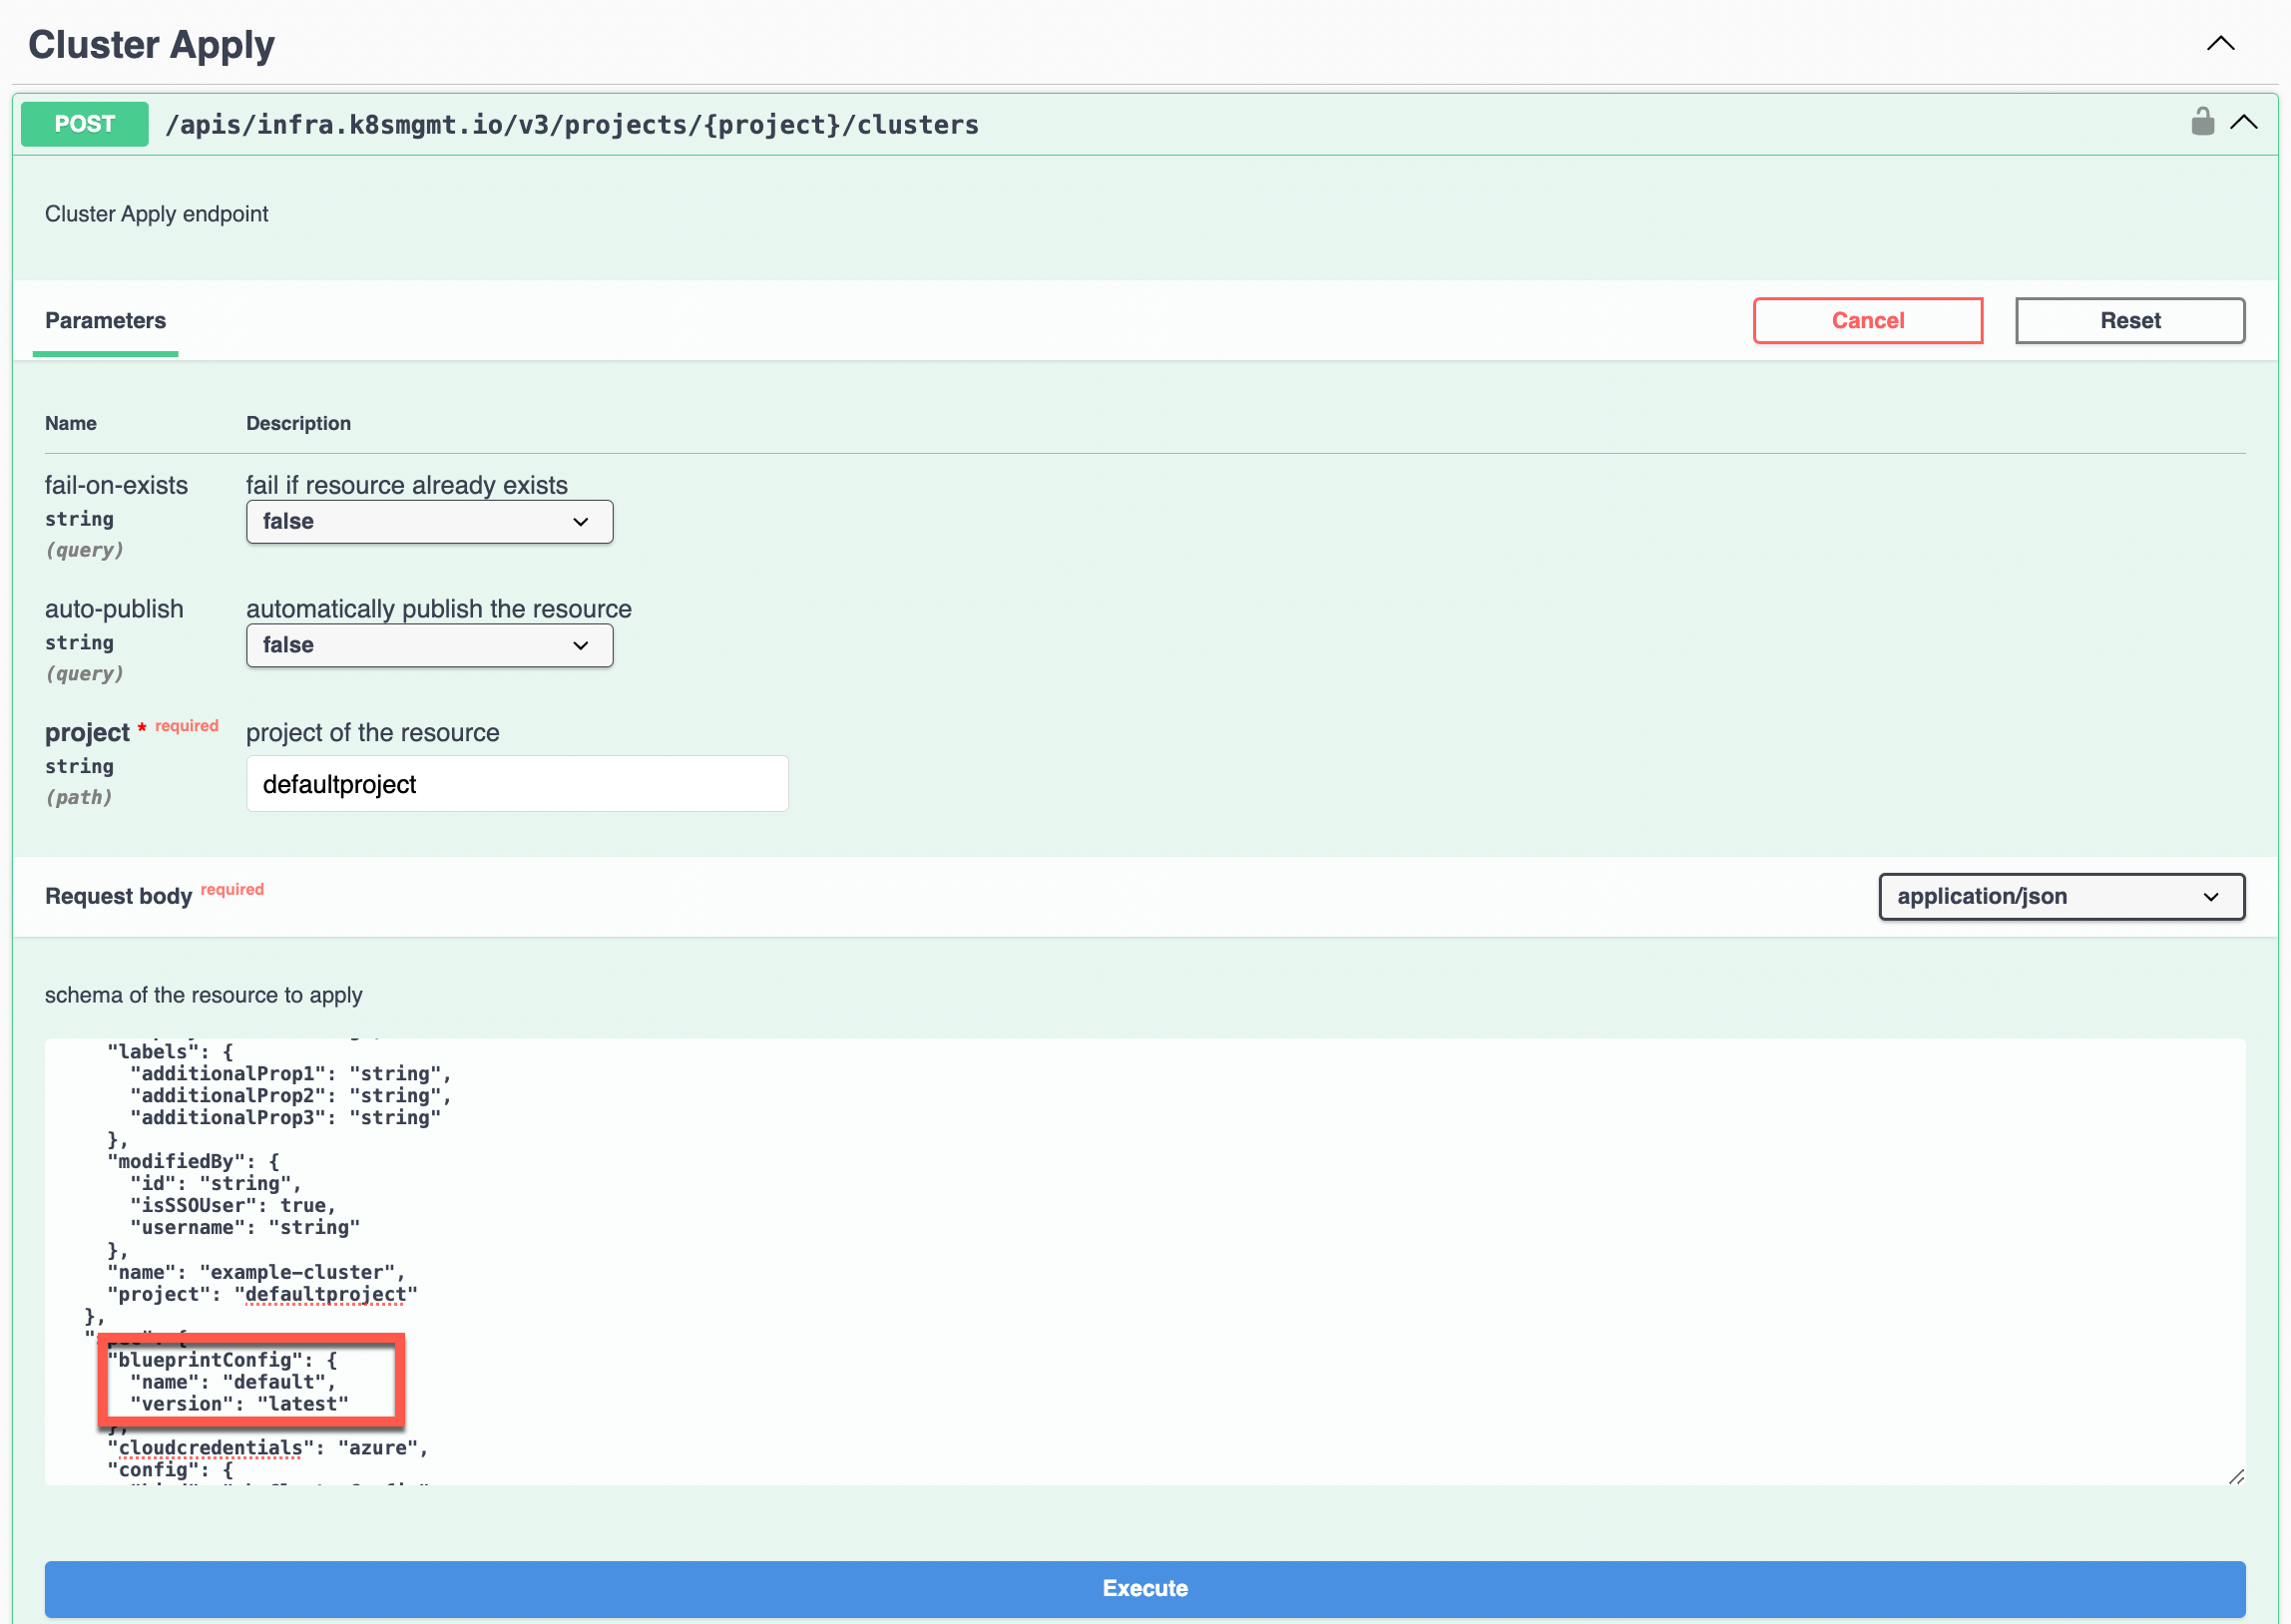Screen dimensions: 2291x1624
Task: Click the fail-on-exists parameter name
Action: pos(116,485)
